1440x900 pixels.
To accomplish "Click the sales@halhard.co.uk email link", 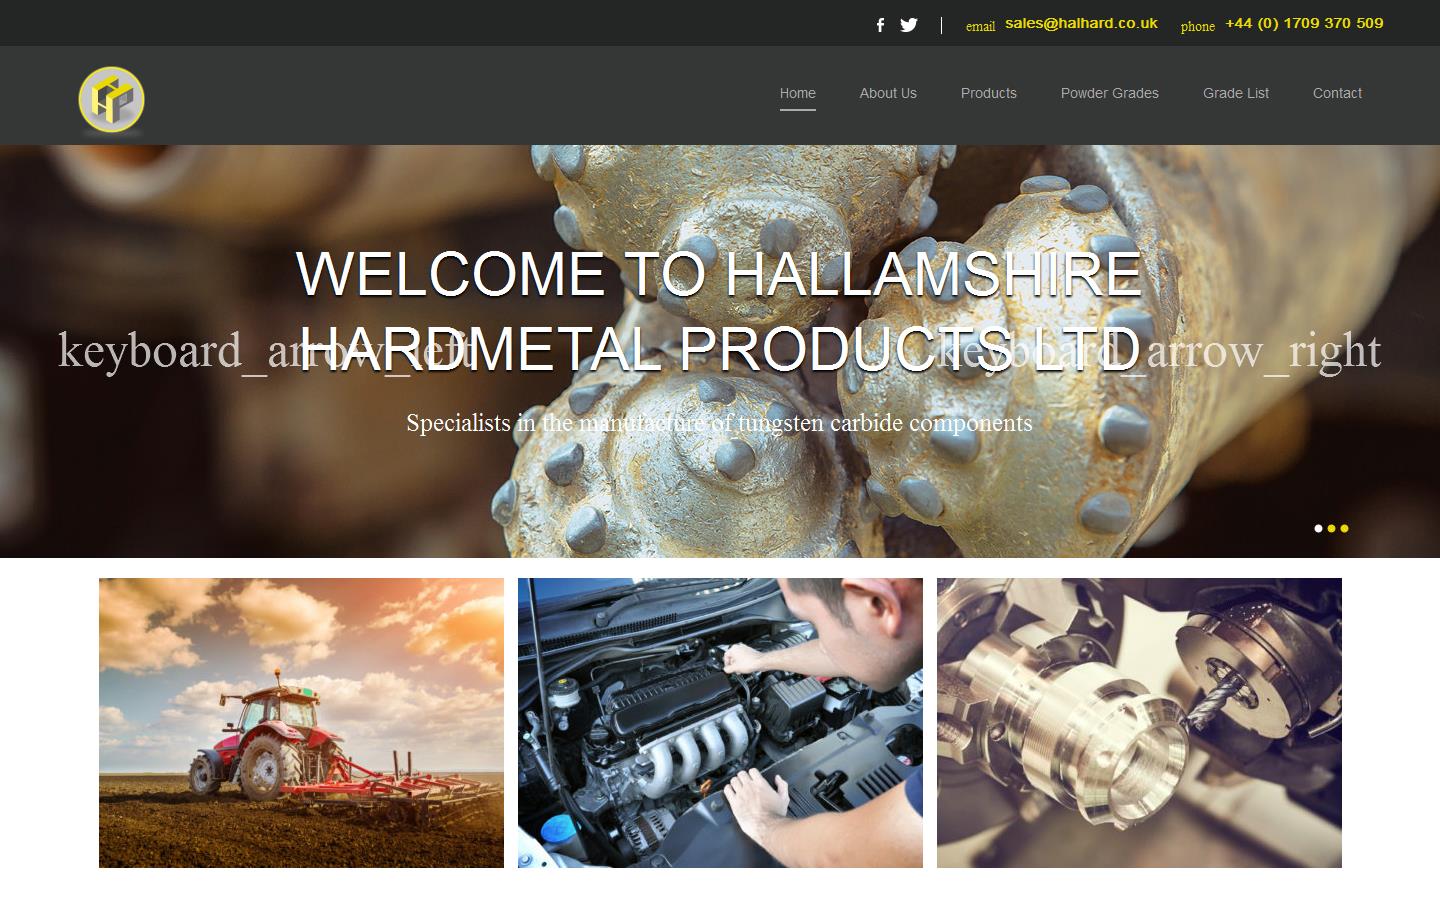I will coord(1081,23).
